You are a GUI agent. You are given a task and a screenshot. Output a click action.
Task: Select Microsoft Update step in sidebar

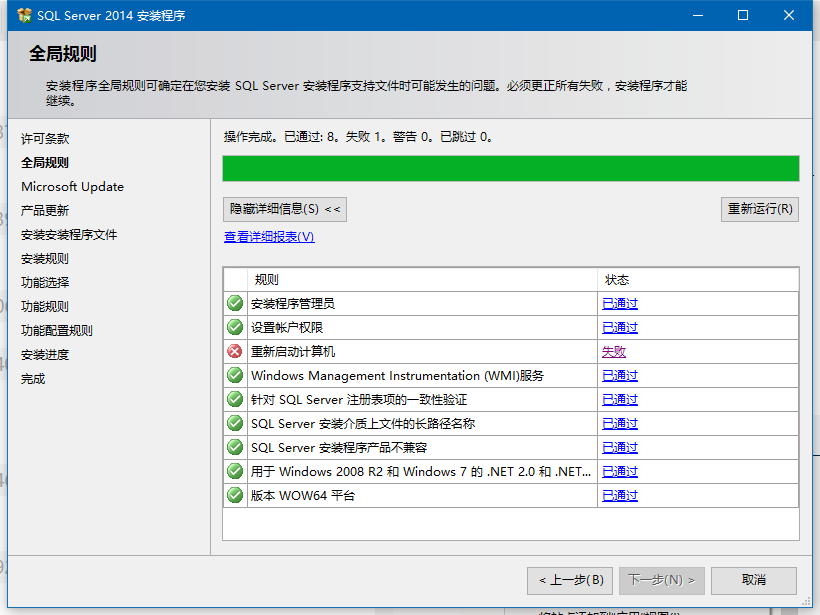coord(72,187)
